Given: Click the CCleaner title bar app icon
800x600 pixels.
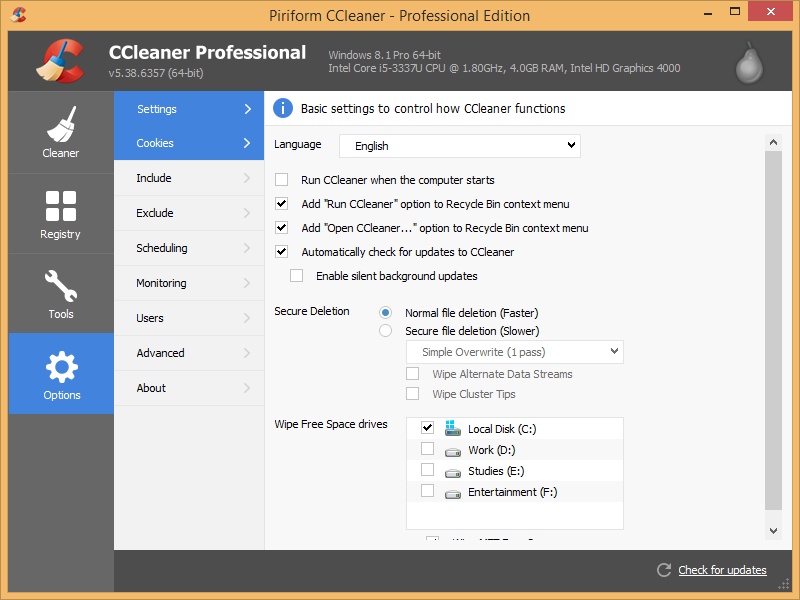Looking at the screenshot, I should (18, 15).
